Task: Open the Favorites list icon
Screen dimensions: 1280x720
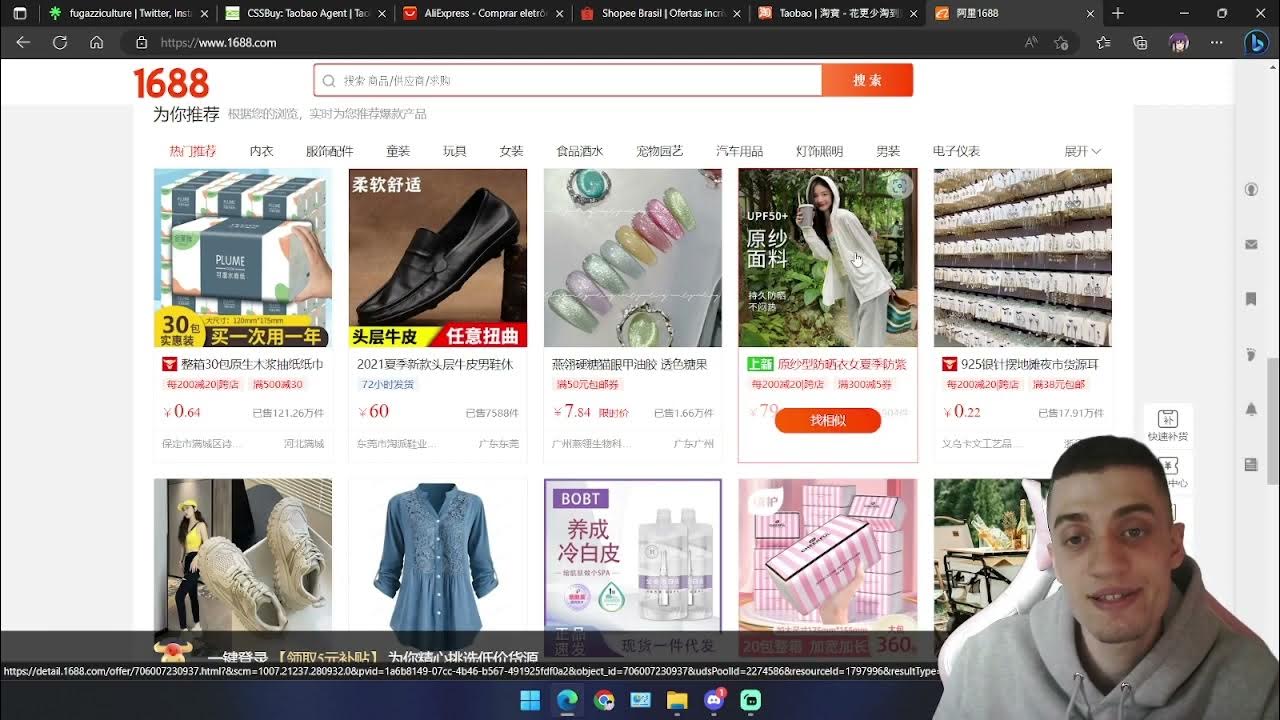Action: (1103, 43)
